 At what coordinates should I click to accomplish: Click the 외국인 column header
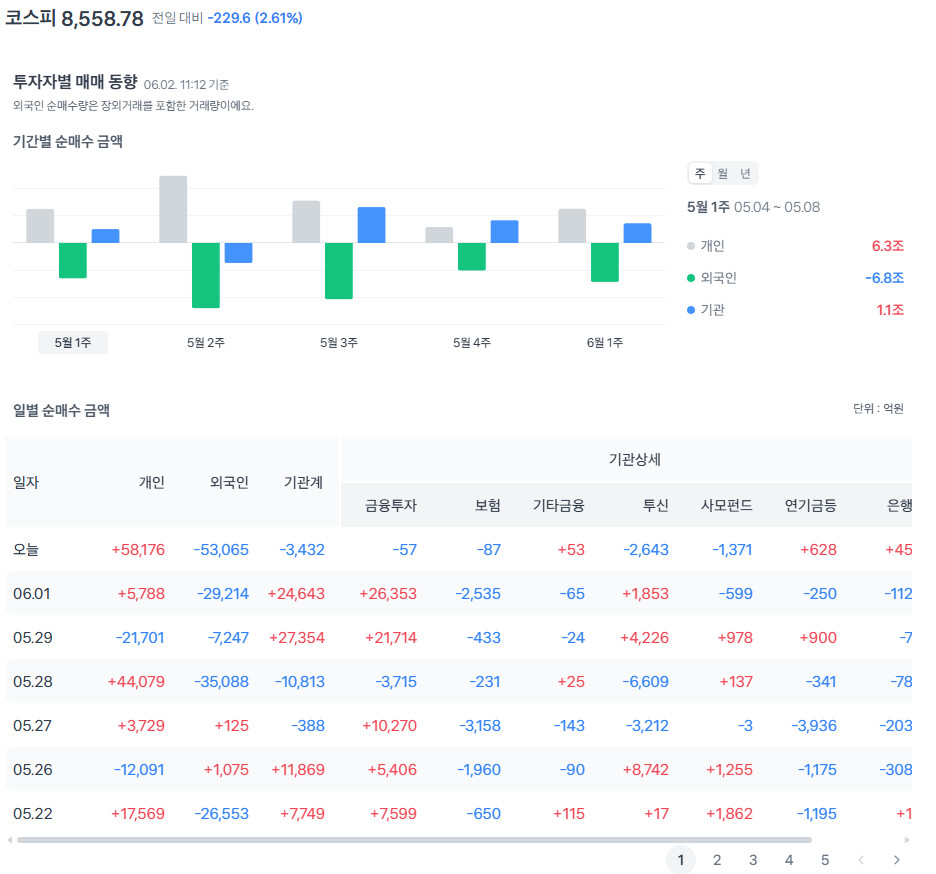(229, 482)
